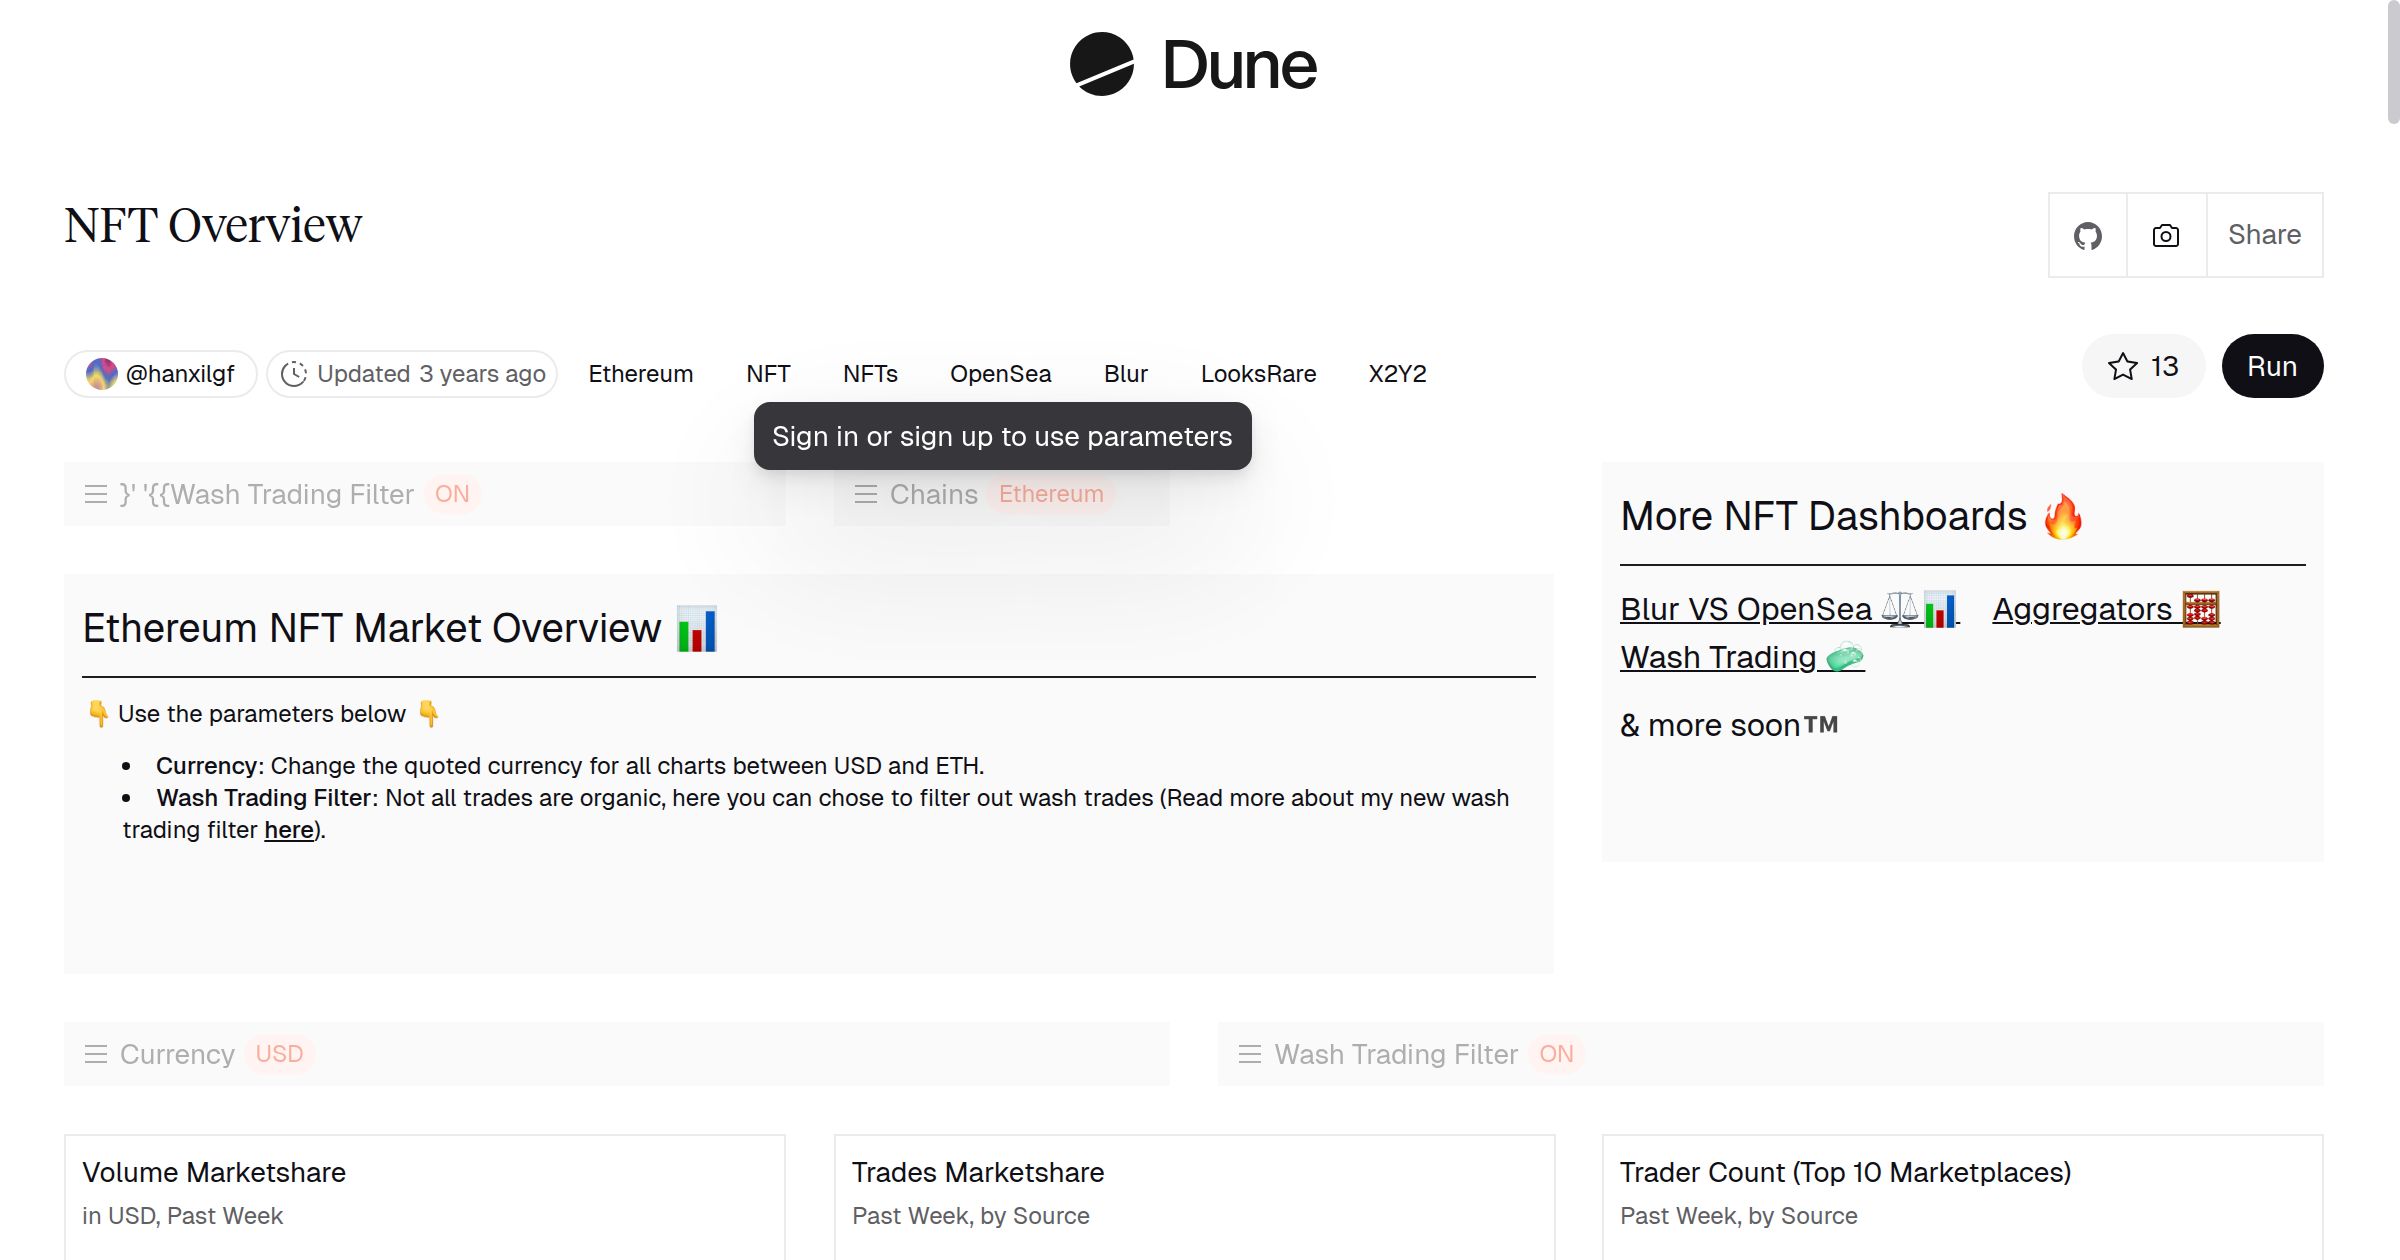The width and height of the screenshot is (2400, 1260).
Task: Select the LooksRare tag
Action: click(x=1258, y=374)
